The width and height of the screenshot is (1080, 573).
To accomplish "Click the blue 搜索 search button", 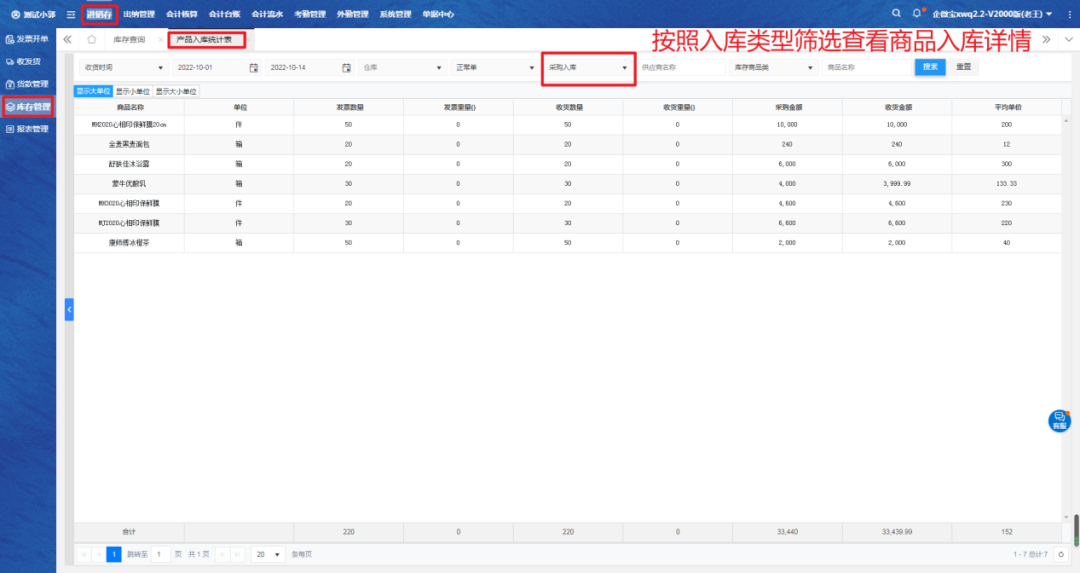I will point(929,67).
